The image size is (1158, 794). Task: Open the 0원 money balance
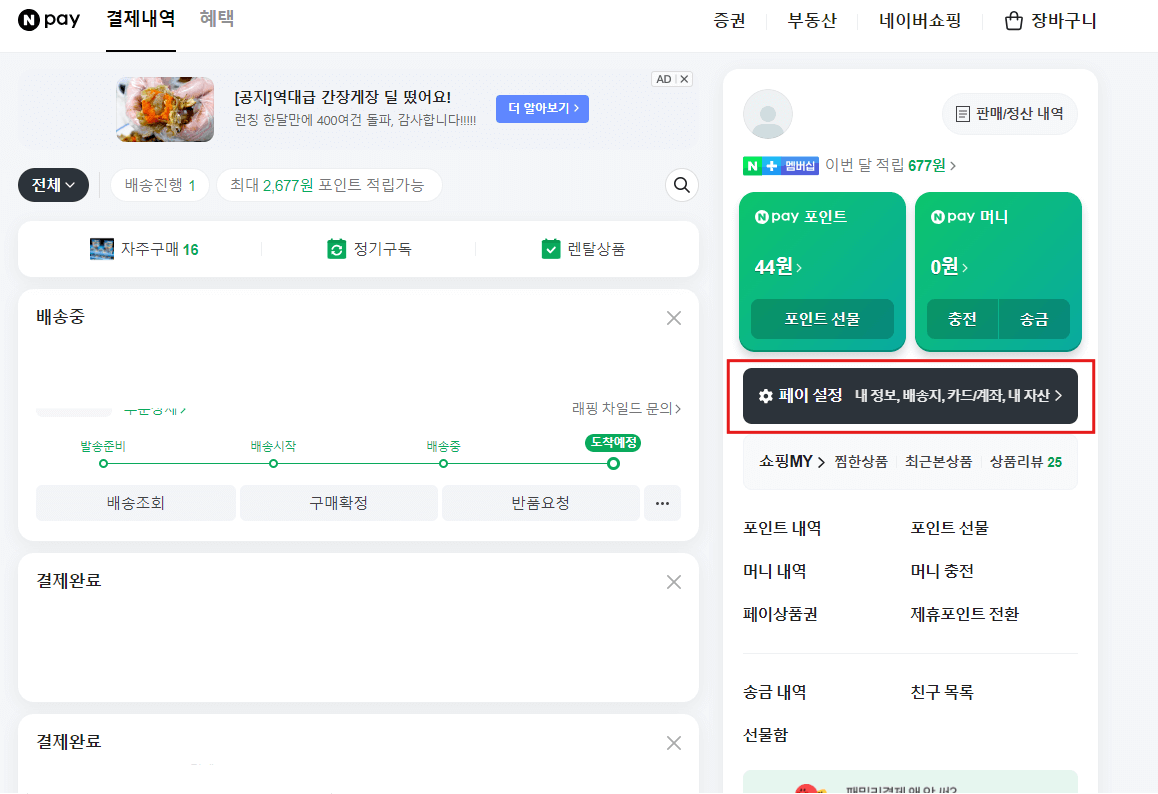click(x=949, y=267)
